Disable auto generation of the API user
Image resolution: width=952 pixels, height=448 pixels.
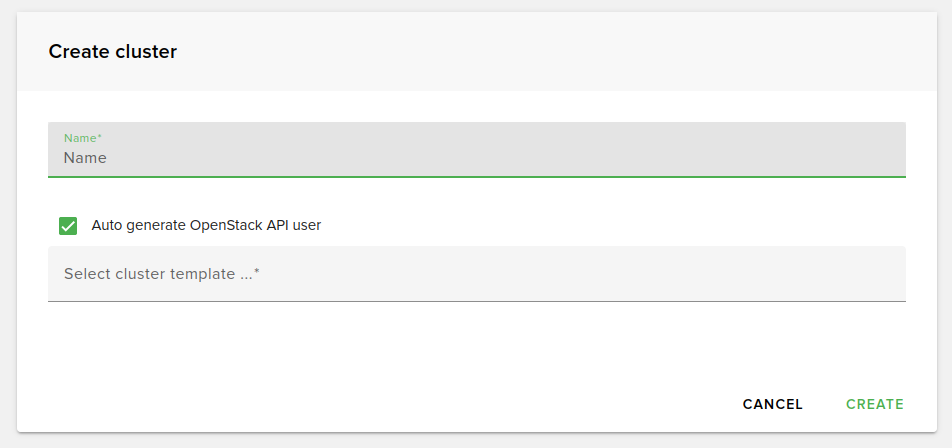coord(68,225)
